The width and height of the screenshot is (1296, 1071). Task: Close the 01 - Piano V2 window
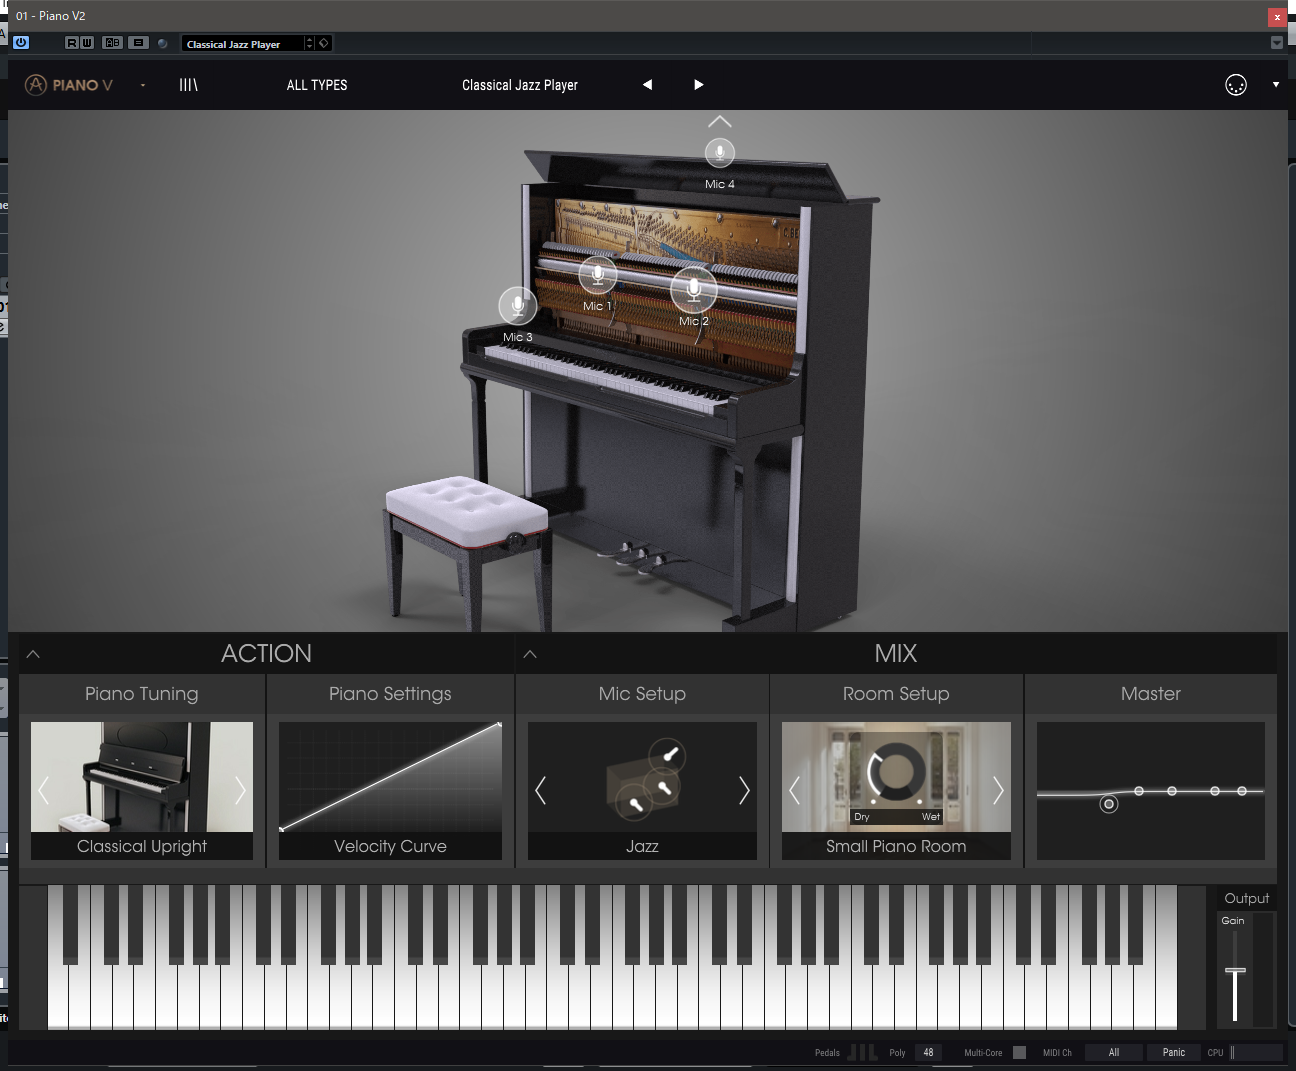[x=1277, y=17]
